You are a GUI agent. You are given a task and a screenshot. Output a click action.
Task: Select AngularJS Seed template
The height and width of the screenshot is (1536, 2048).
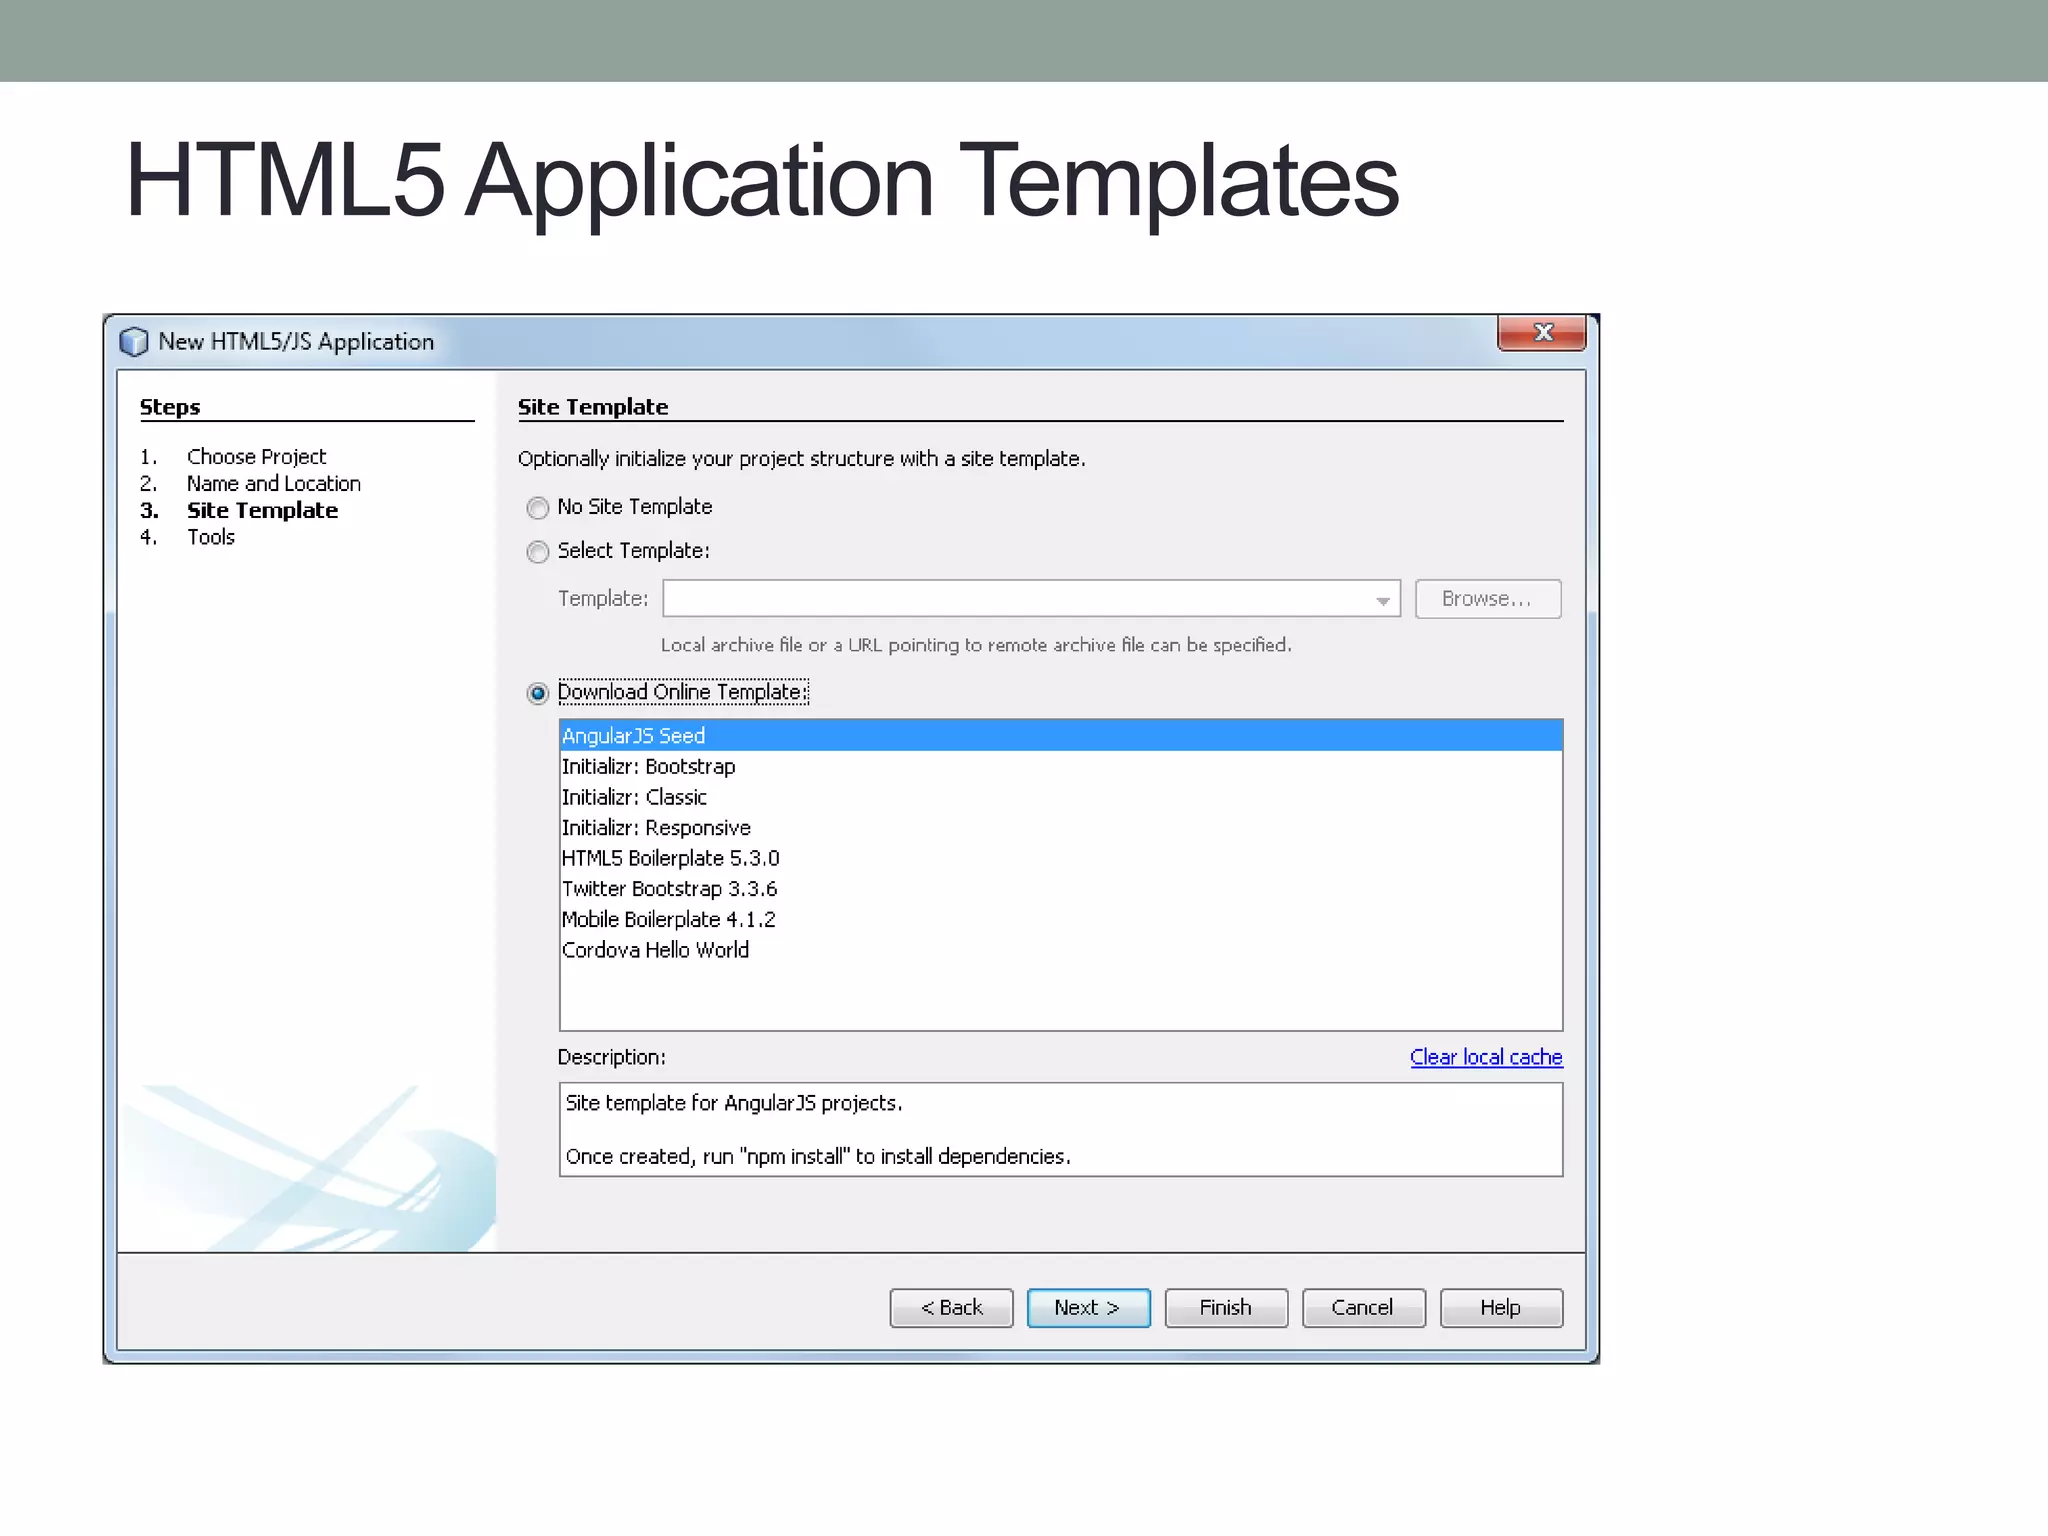1061,736
